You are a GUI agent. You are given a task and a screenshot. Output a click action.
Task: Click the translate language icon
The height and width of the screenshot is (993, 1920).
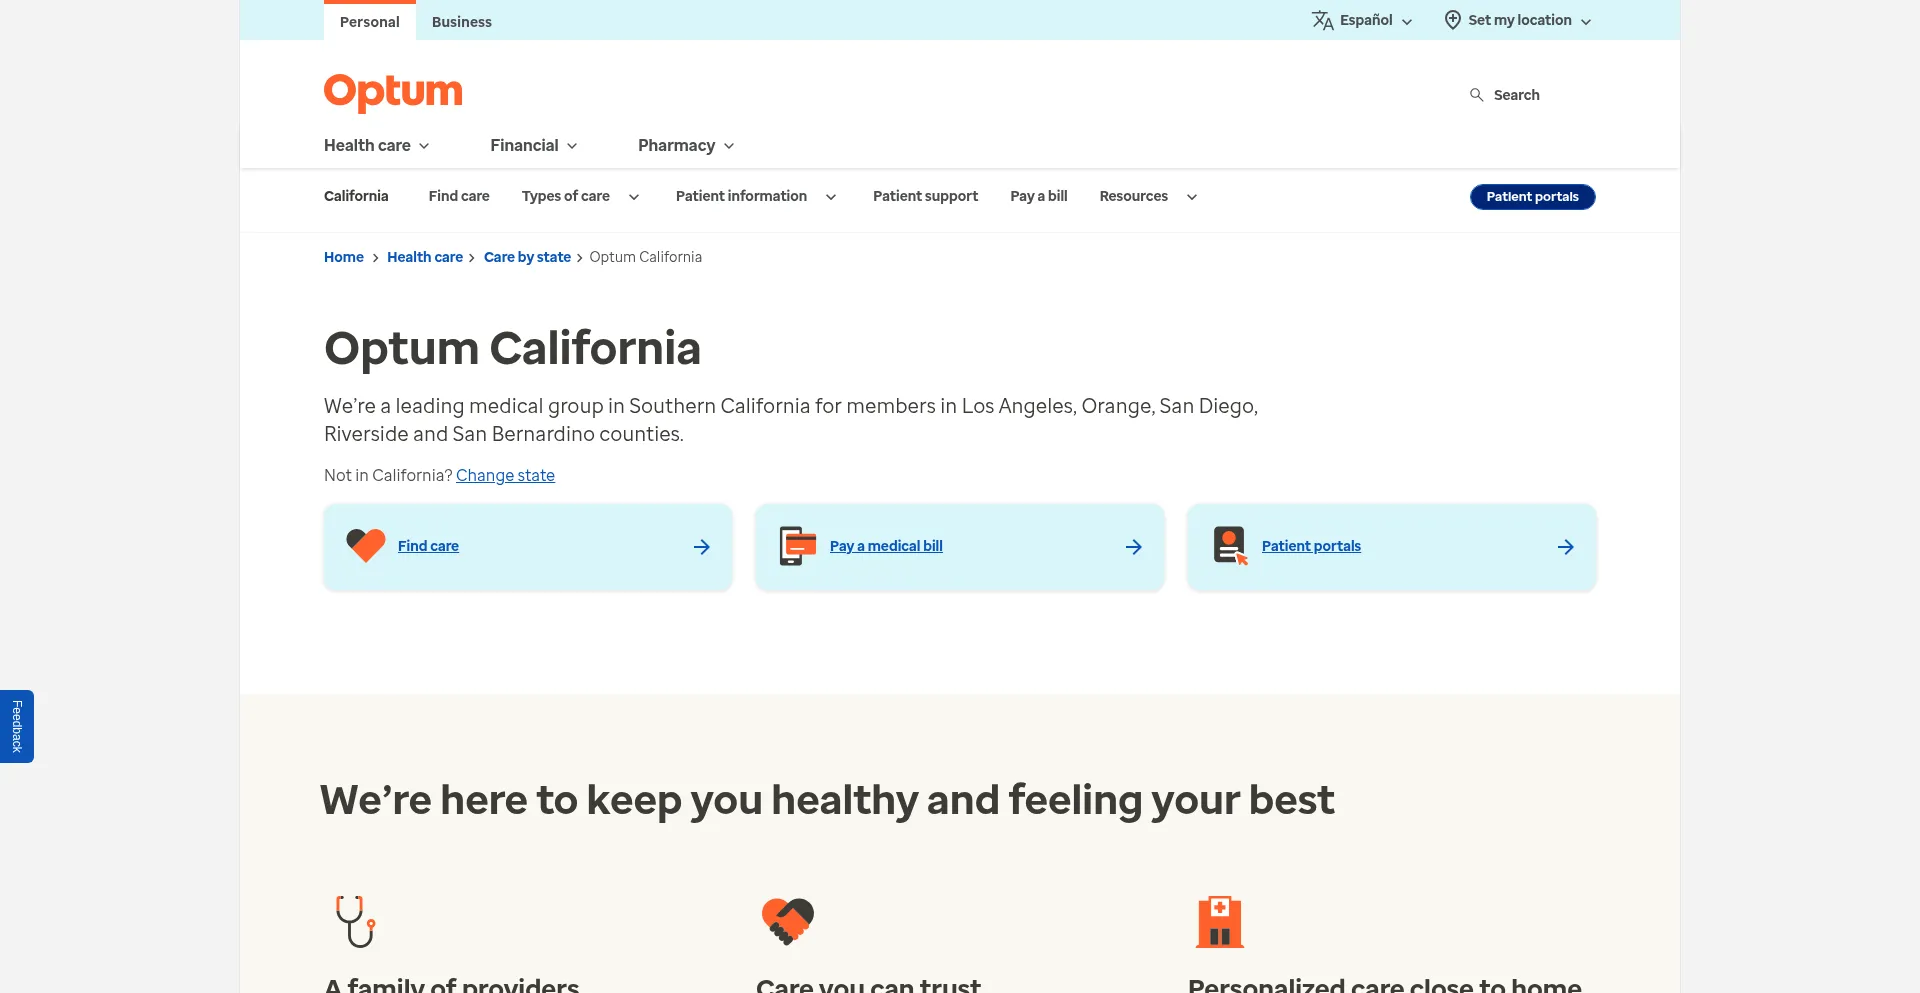pos(1322,21)
